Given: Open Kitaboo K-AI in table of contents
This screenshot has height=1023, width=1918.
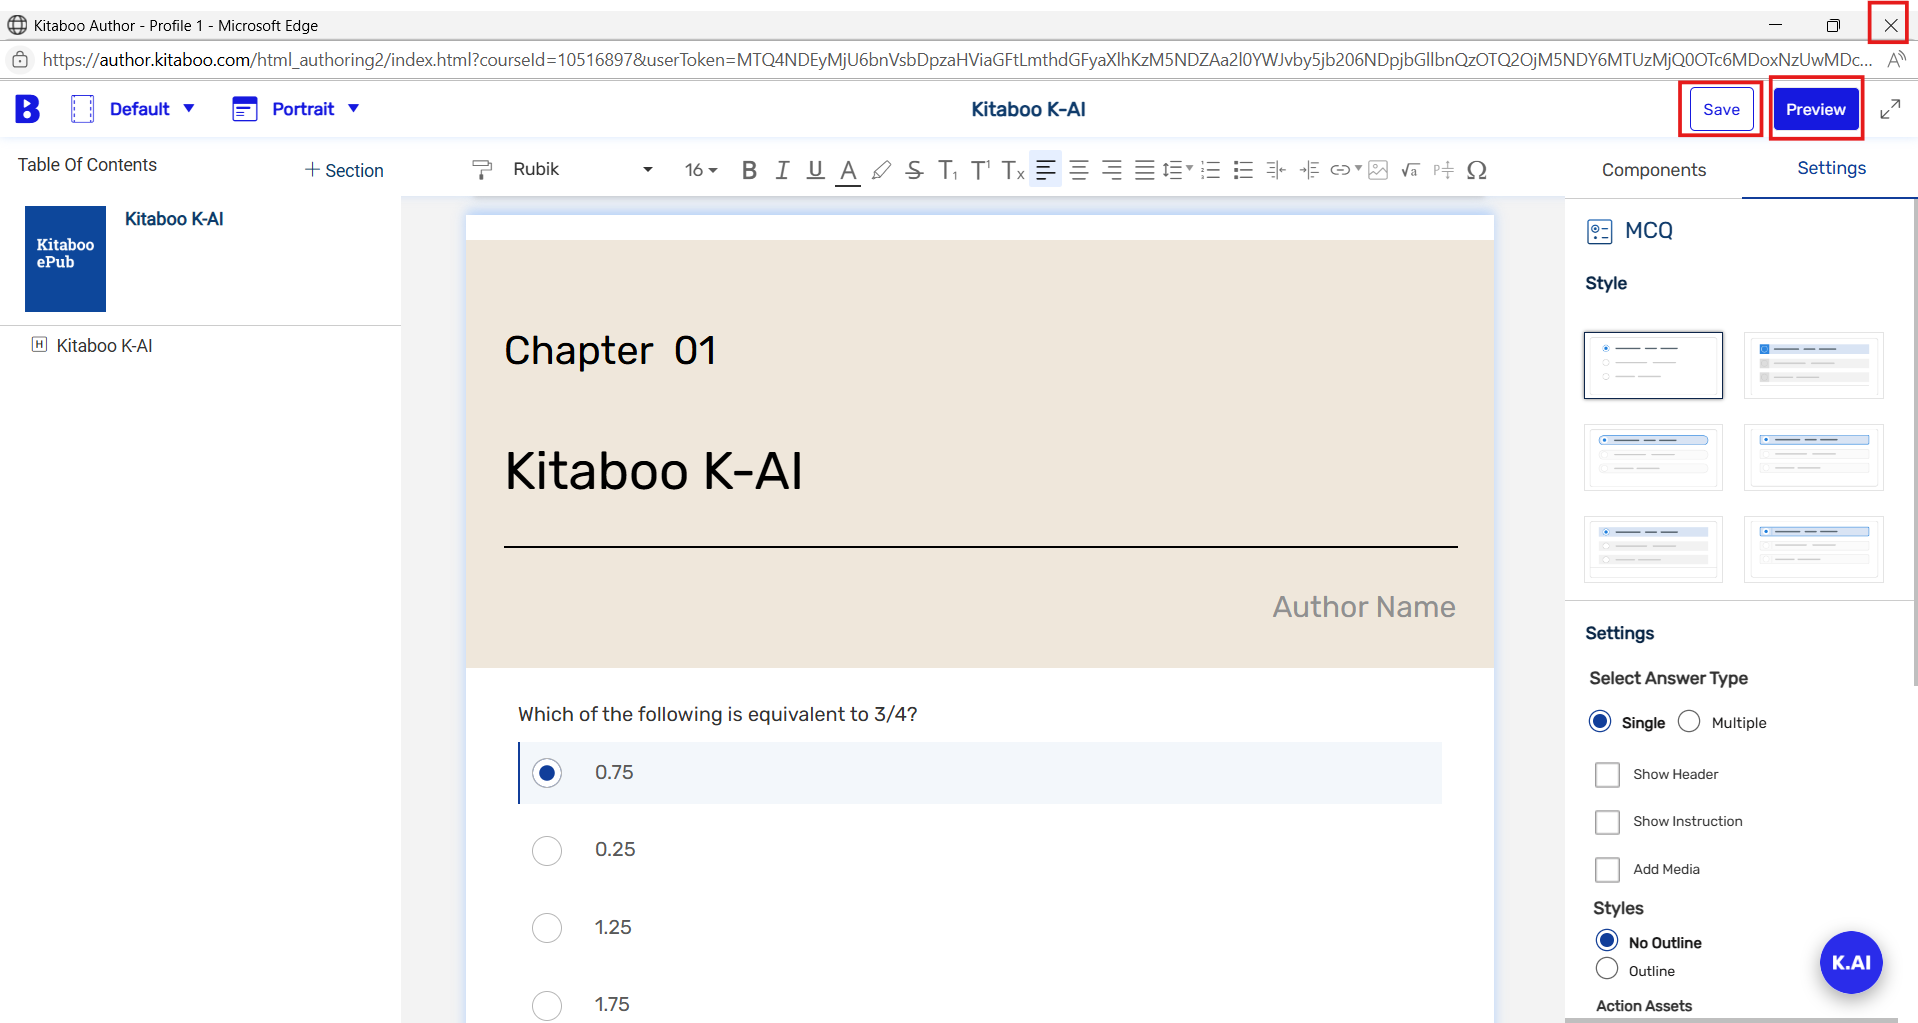Looking at the screenshot, I should [x=104, y=345].
